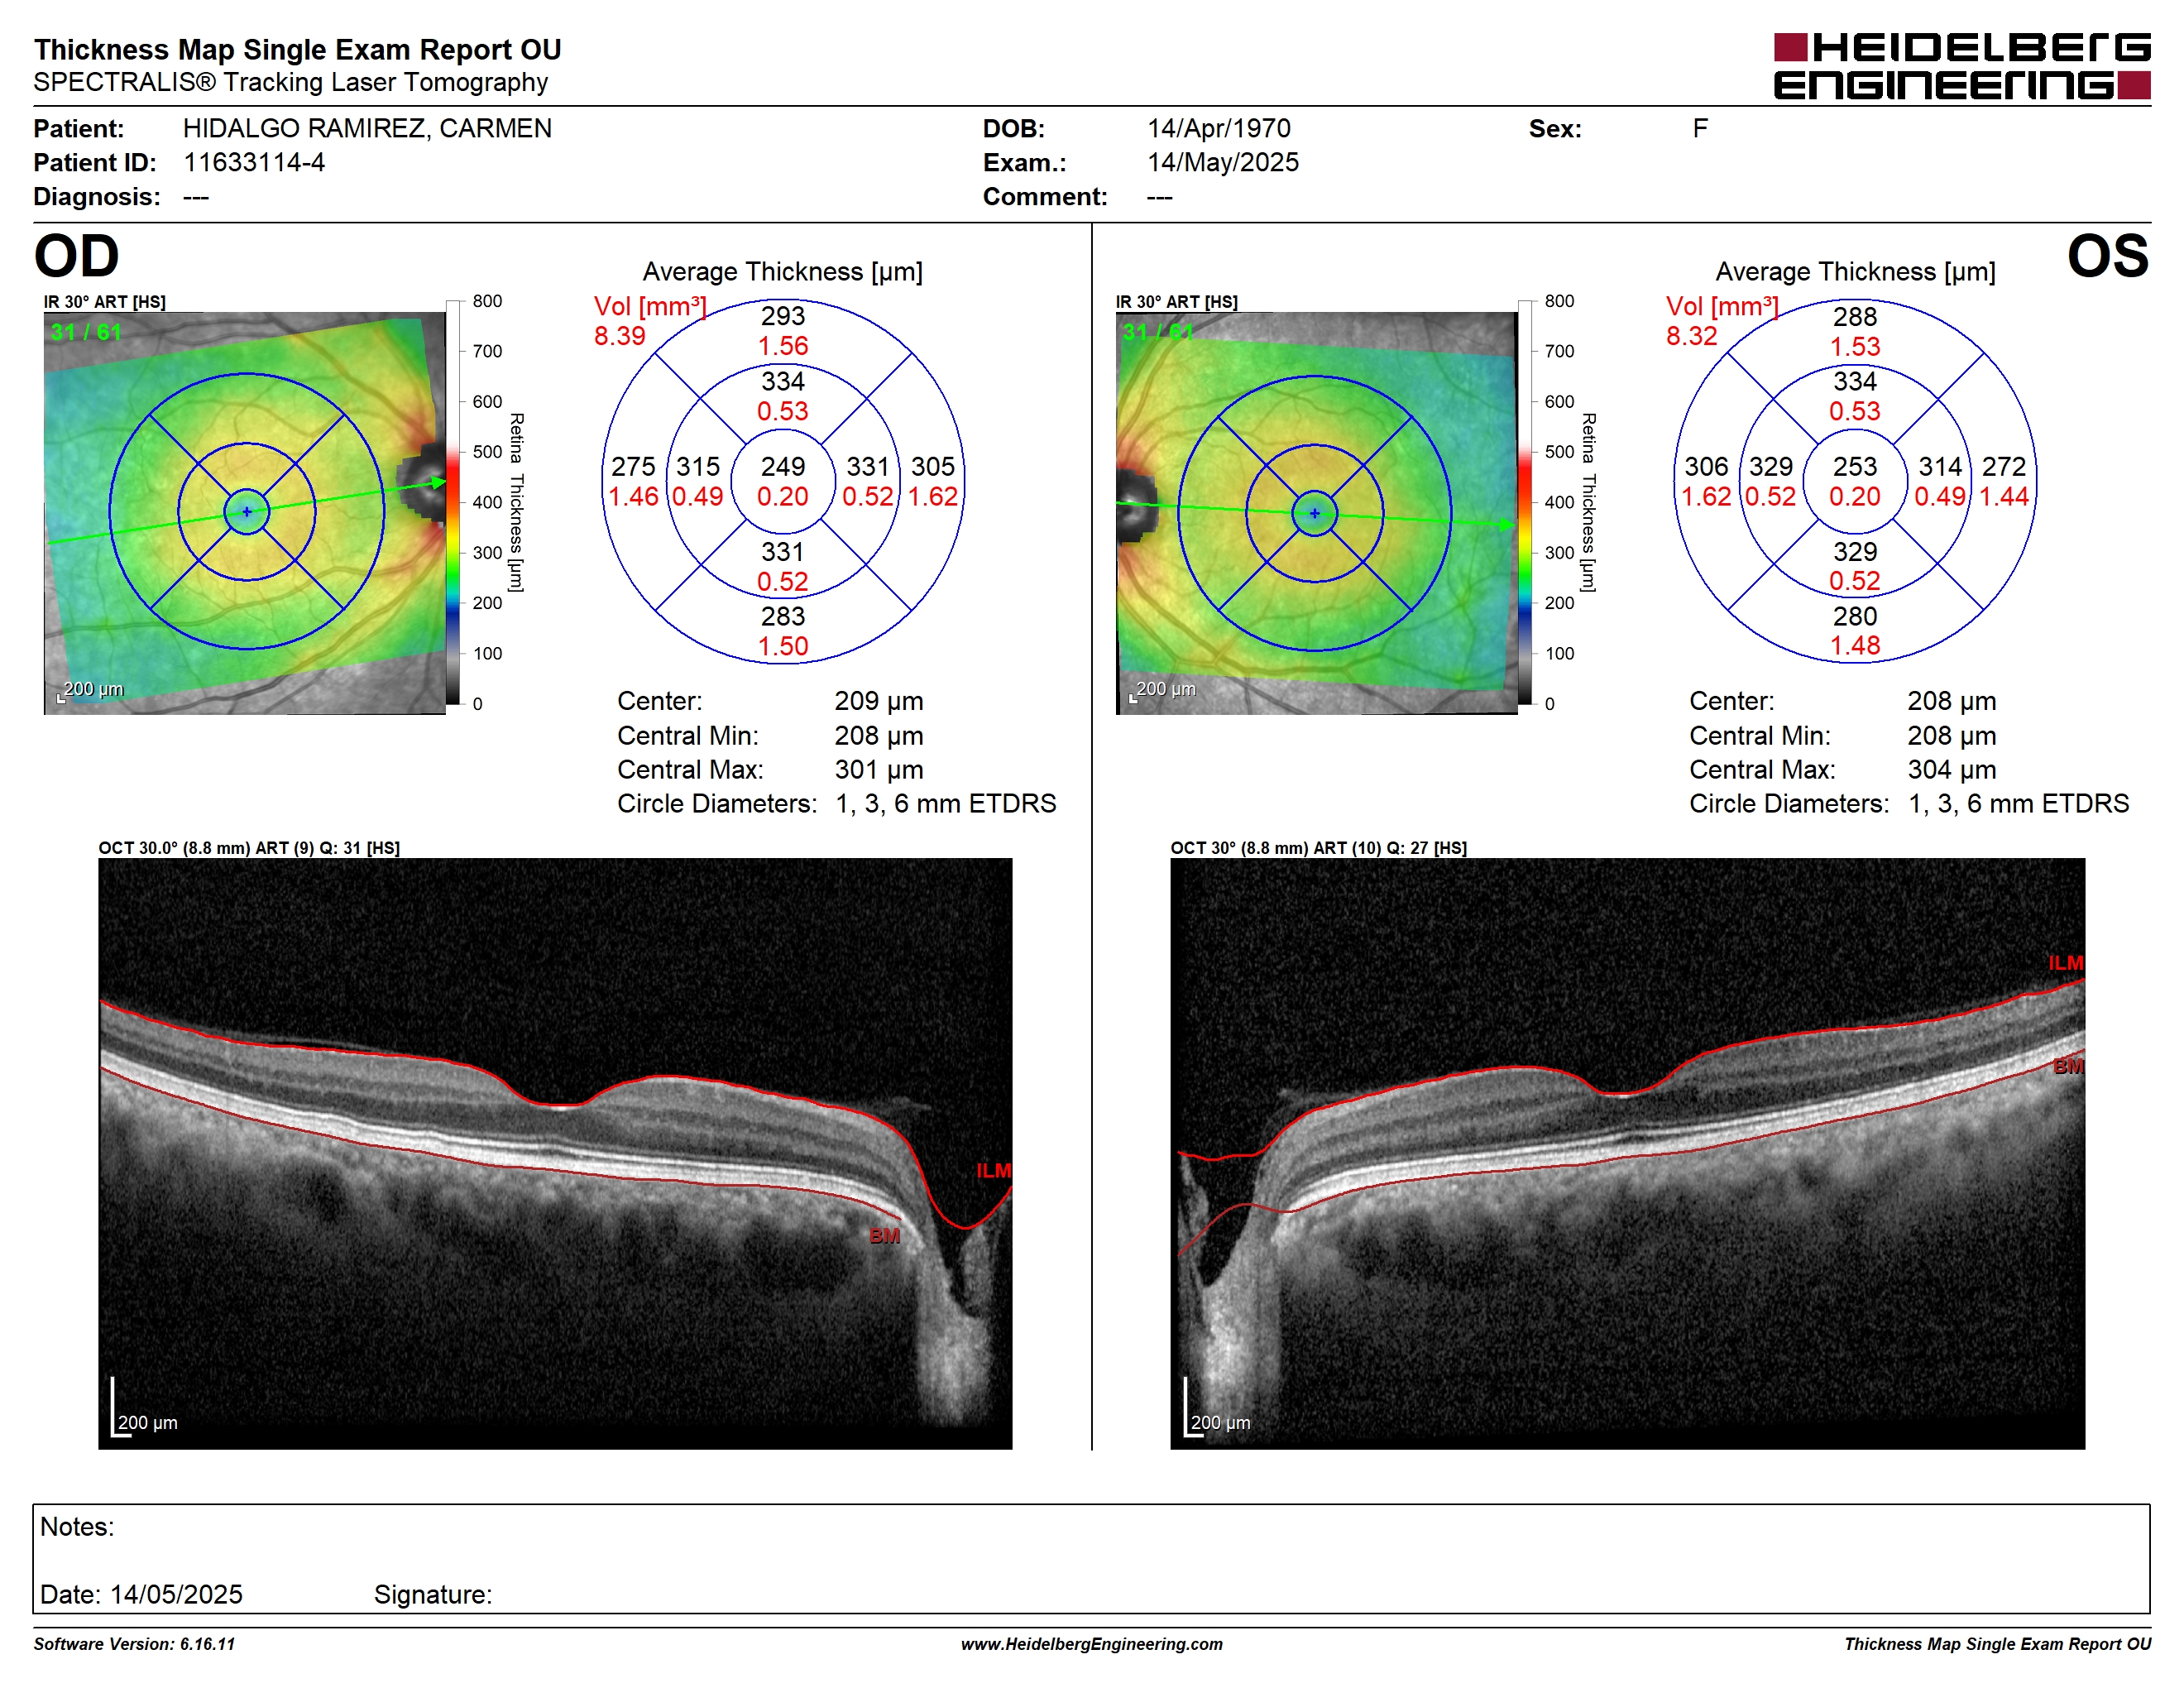This screenshot has width=2184, height=1688.
Task: Click the OS fundus thickness map image
Action: 1317,513
